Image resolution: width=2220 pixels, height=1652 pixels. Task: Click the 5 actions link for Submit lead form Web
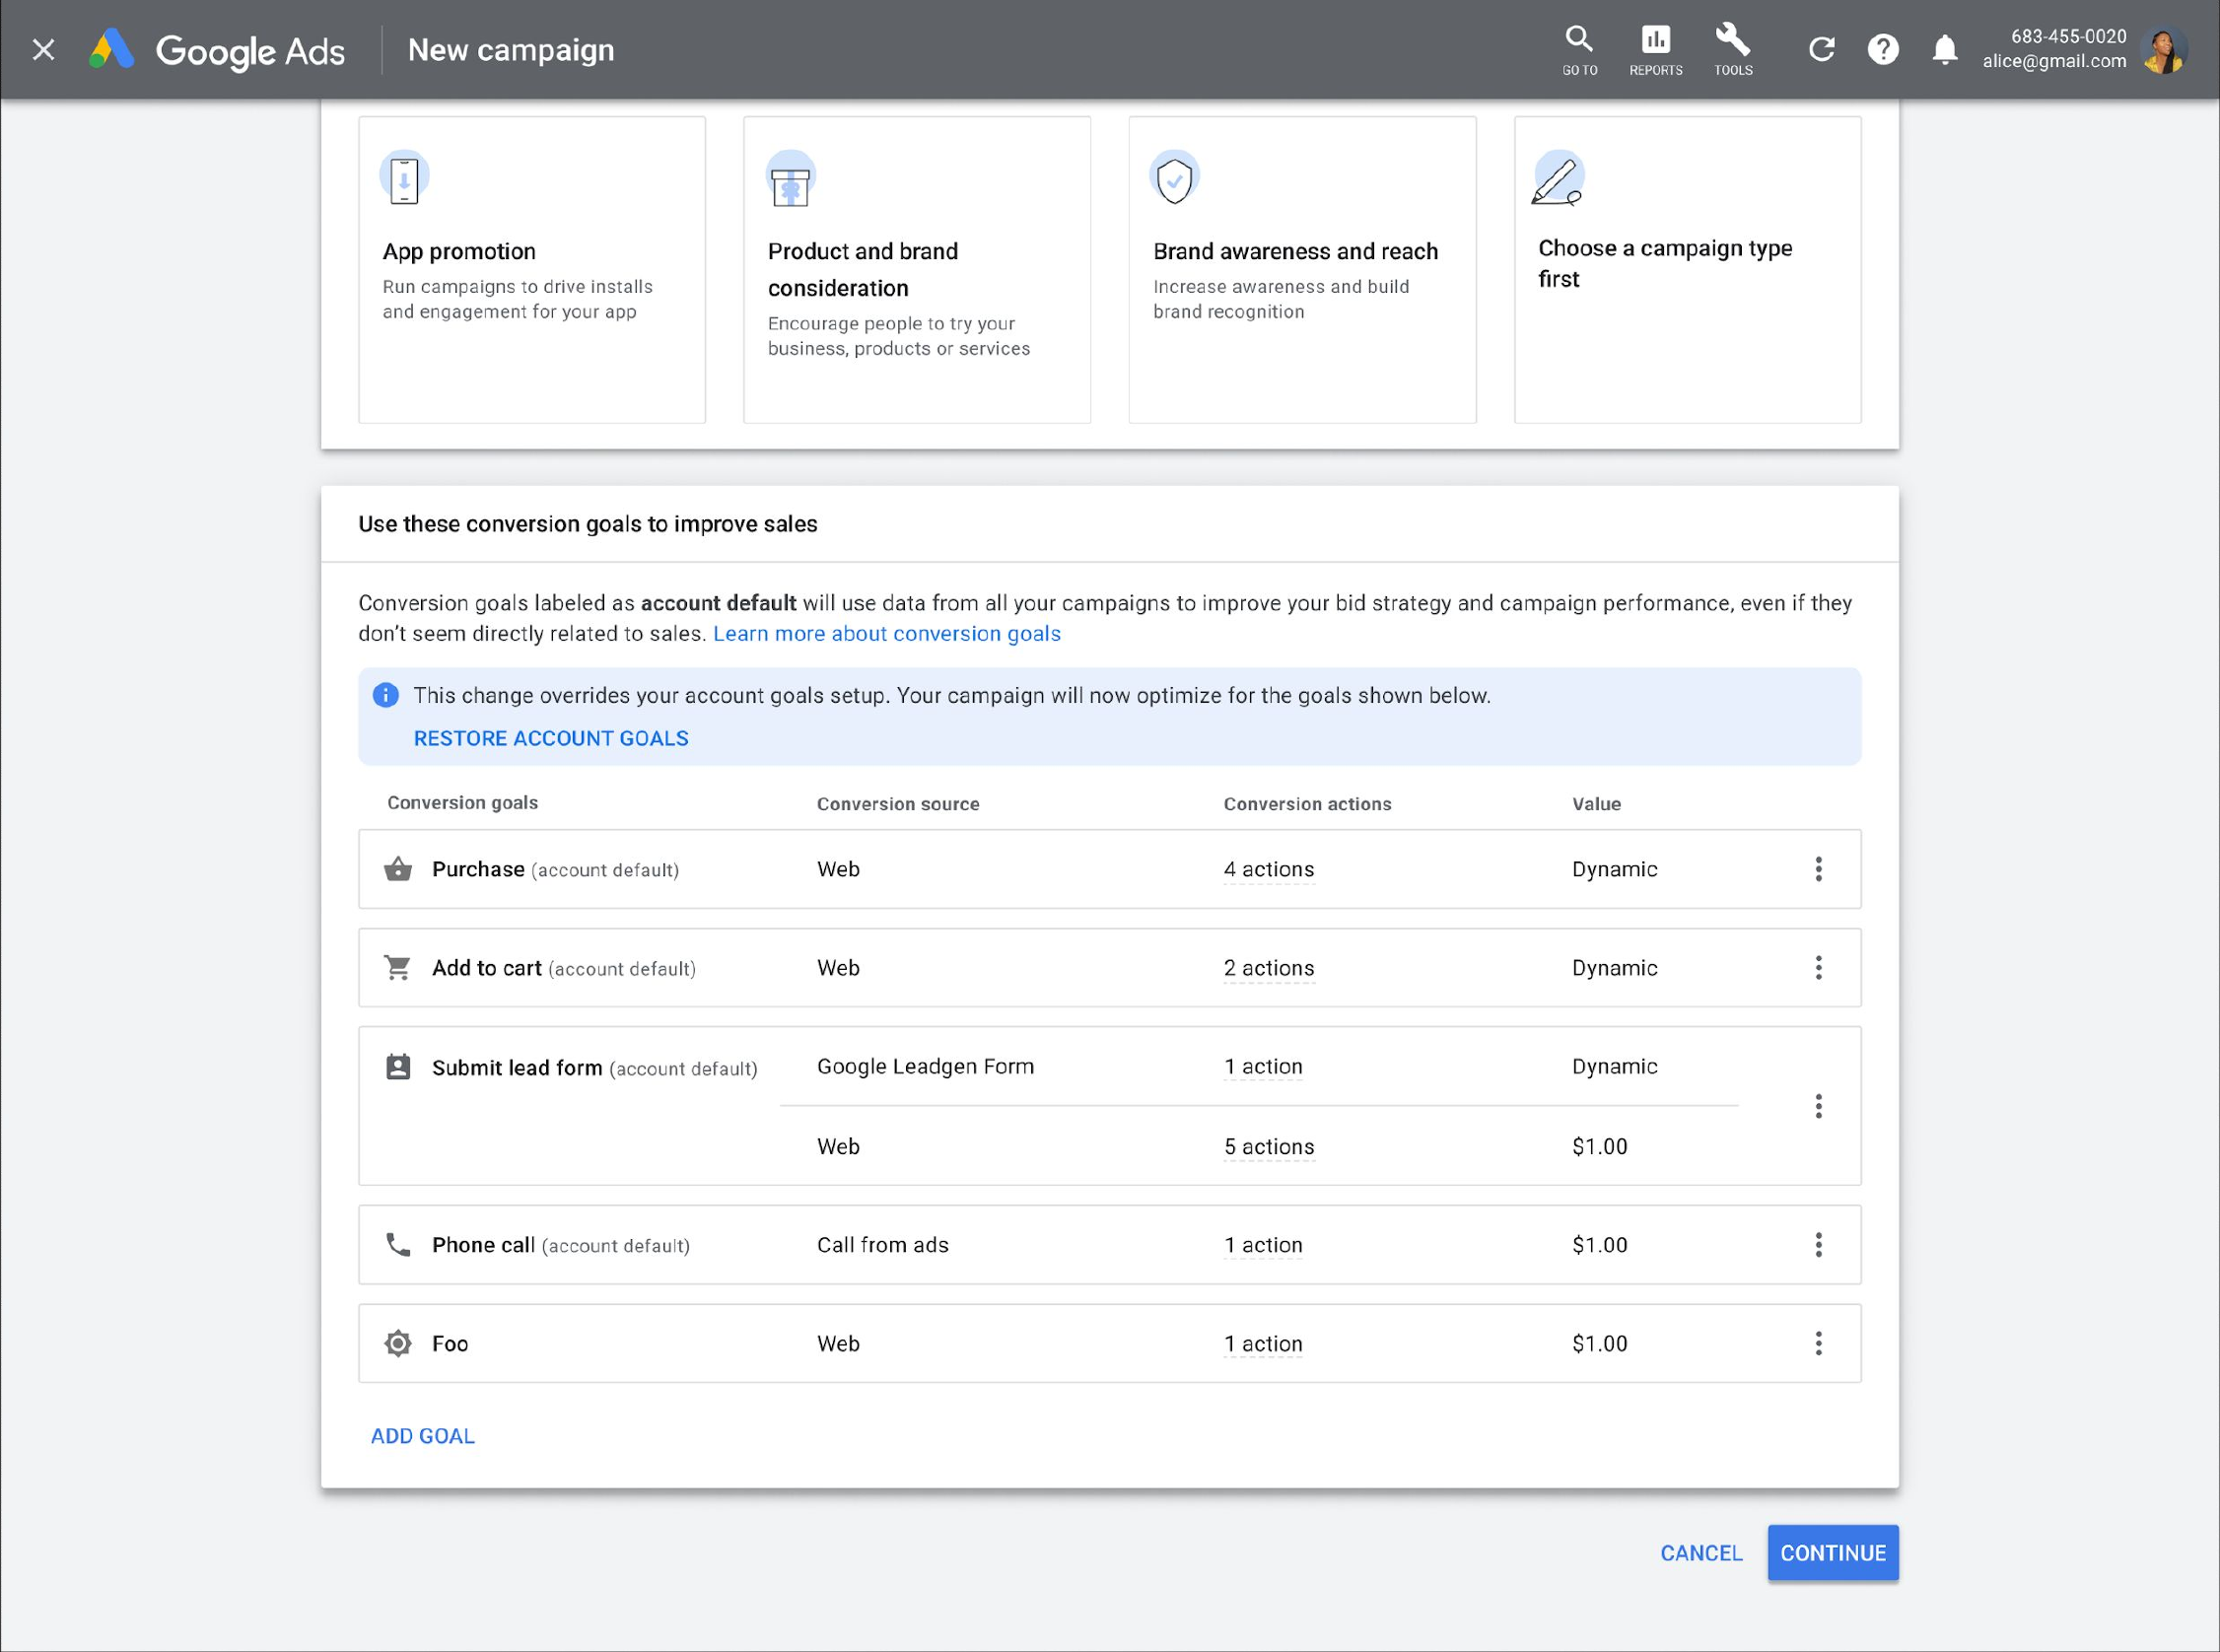pyautogui.click(x=1269, y=1147)
